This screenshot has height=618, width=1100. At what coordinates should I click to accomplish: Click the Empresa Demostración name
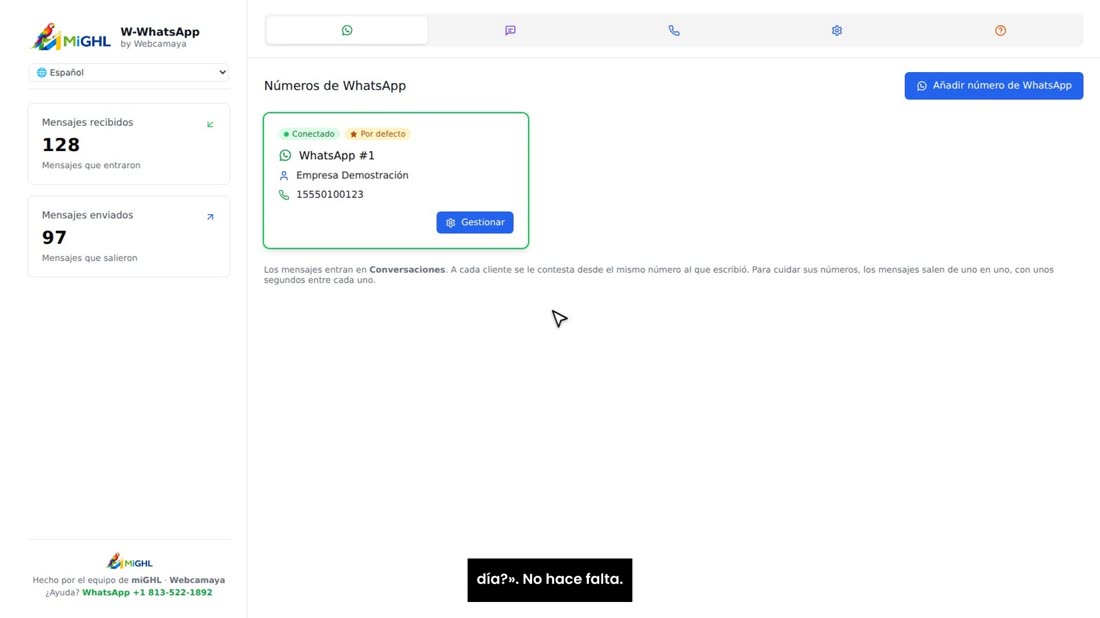pos(352,175)
